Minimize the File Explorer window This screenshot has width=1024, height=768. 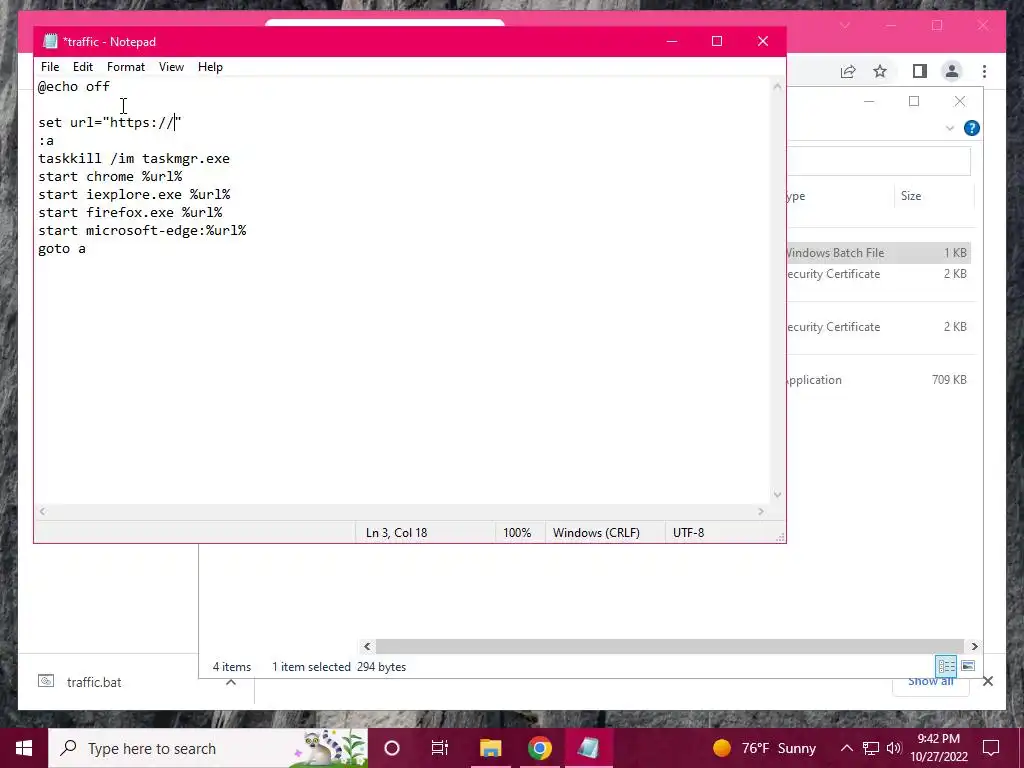click(869, 101)
